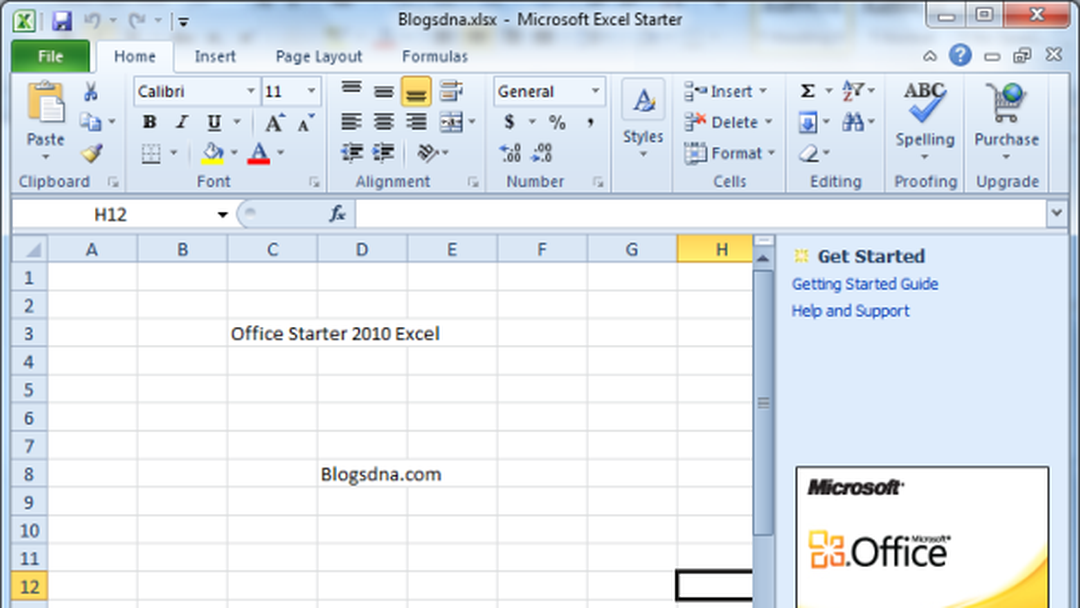Click the Paste clipboard icon
Viewport: 1080px width, 608px height.
point(45,103)
